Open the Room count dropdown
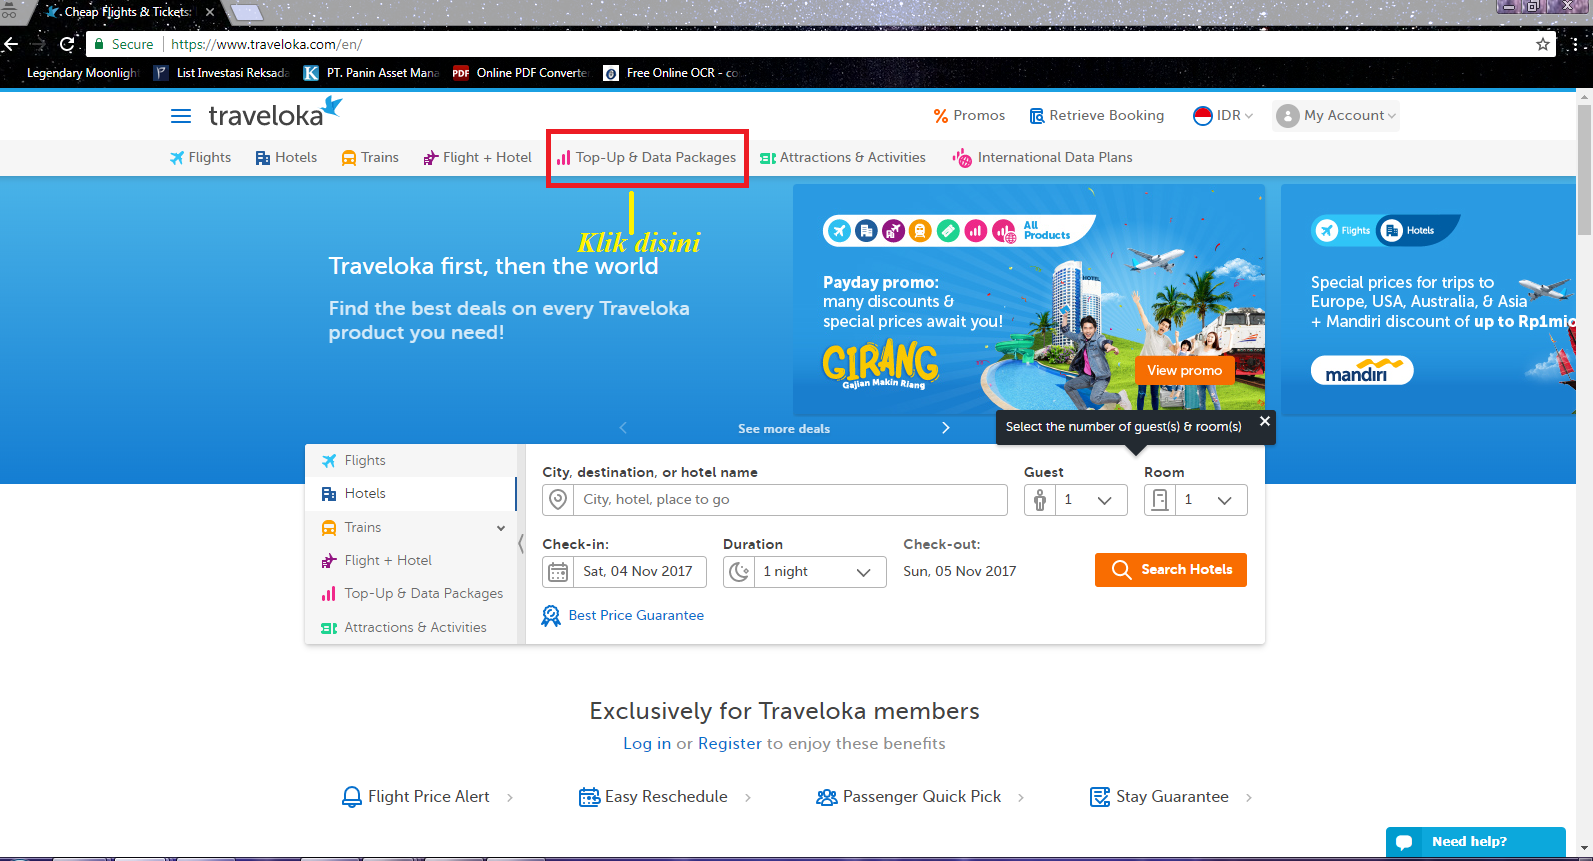Image resolution: width=1593 pixels, height=861 pixels. click(1224, 500)
